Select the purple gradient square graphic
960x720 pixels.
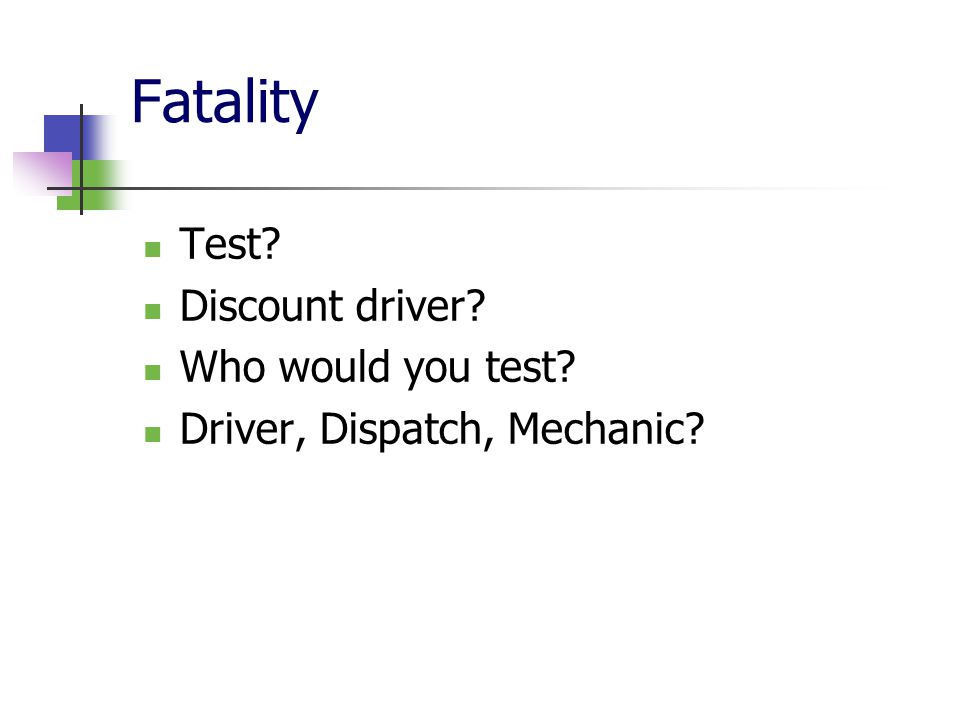43,174
